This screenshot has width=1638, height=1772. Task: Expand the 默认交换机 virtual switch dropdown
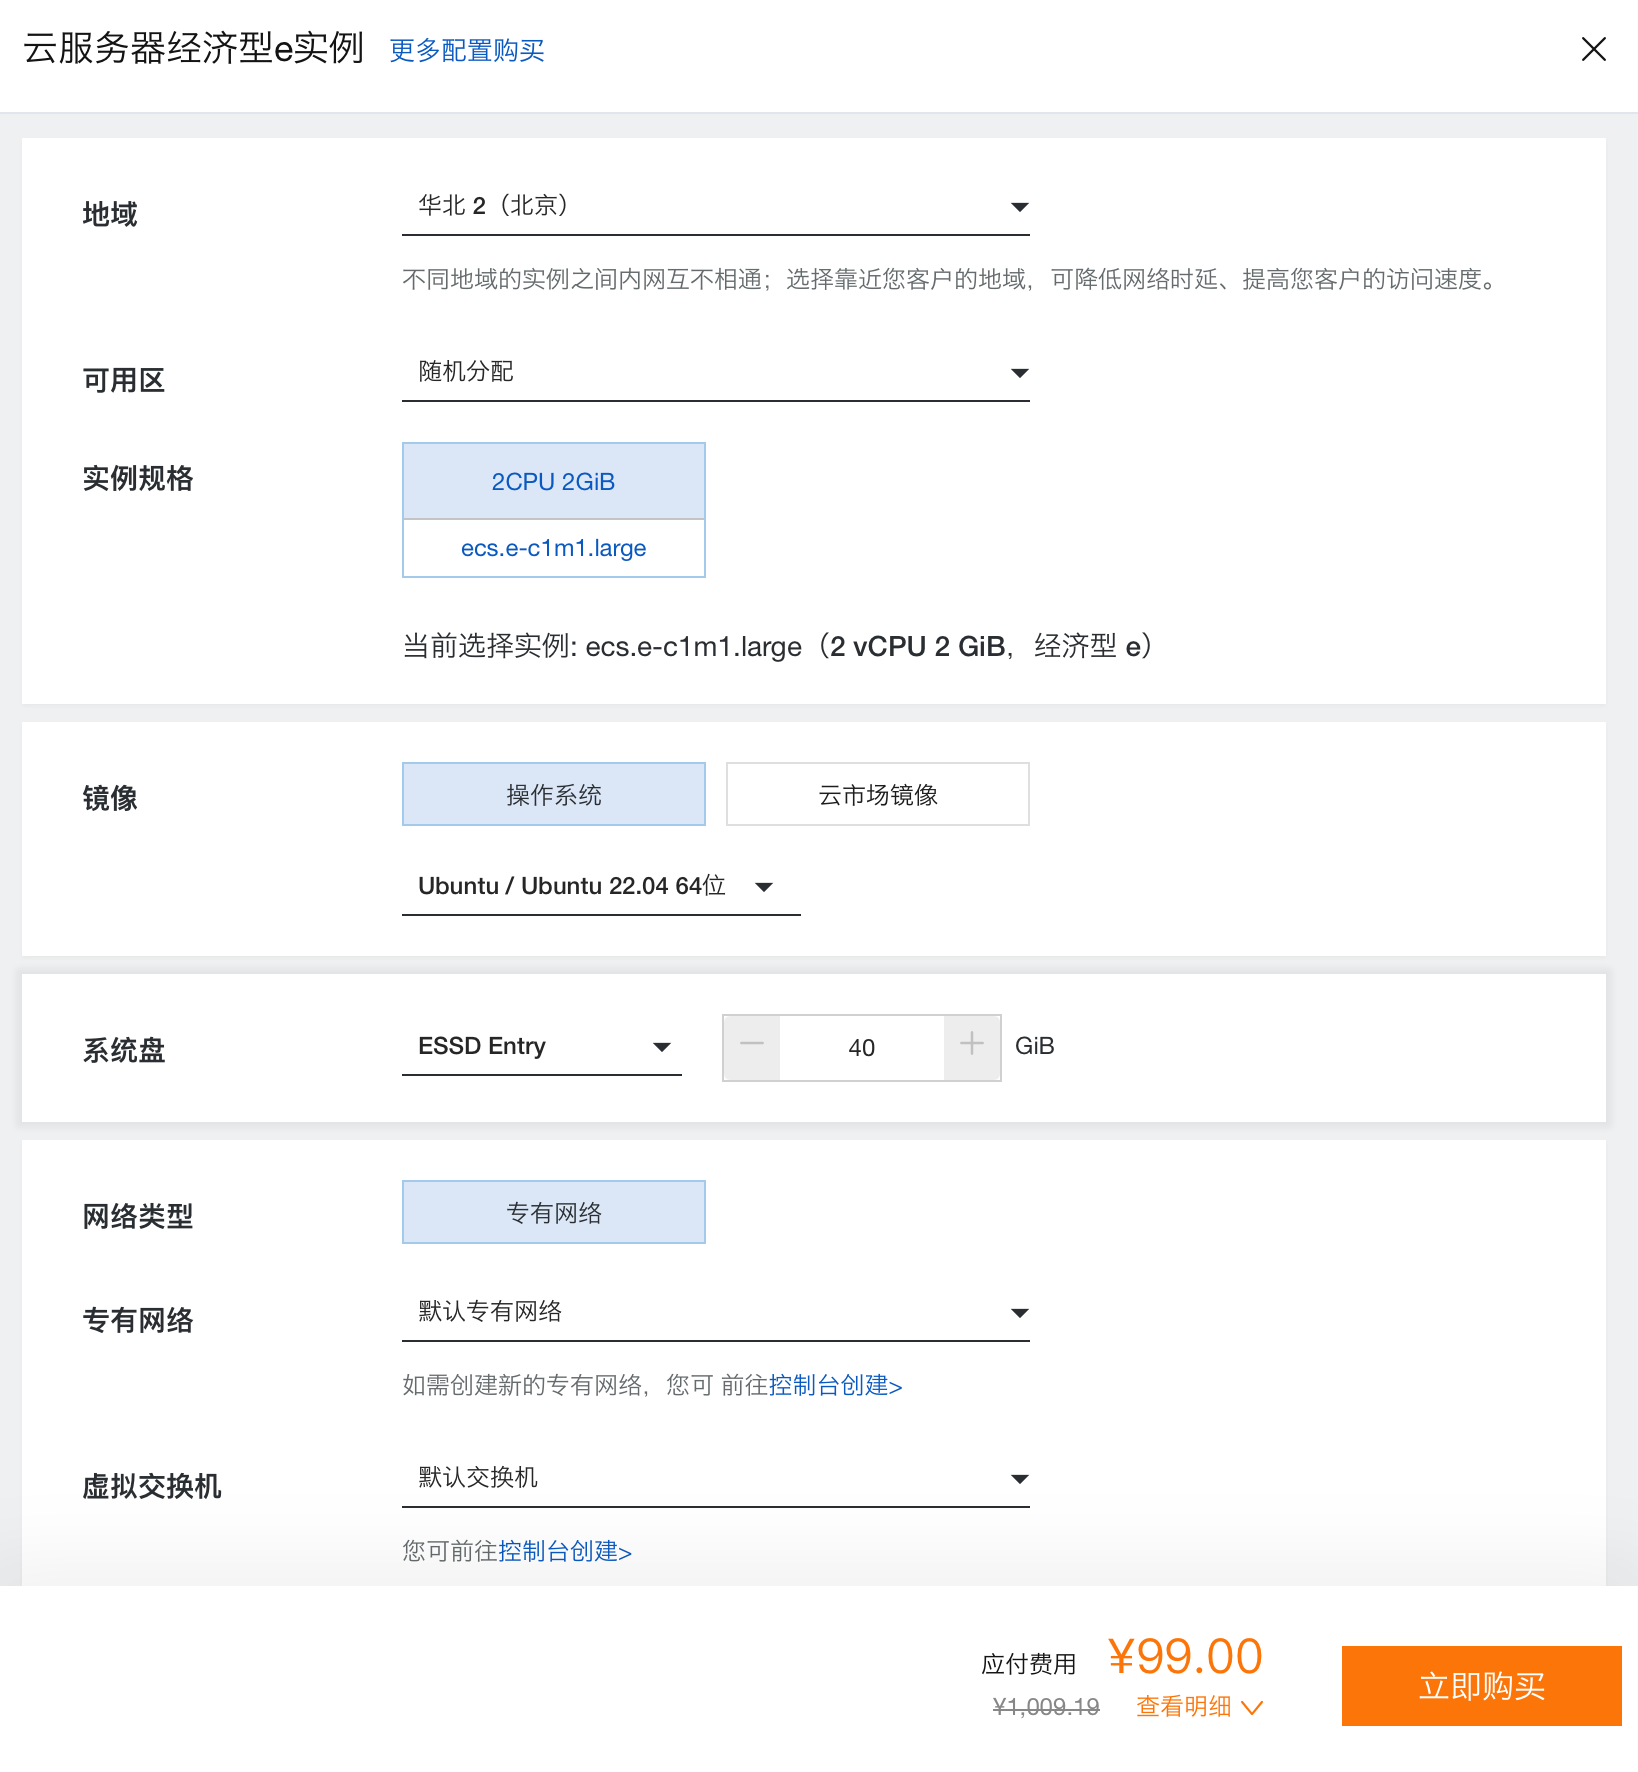[716, 1479]
